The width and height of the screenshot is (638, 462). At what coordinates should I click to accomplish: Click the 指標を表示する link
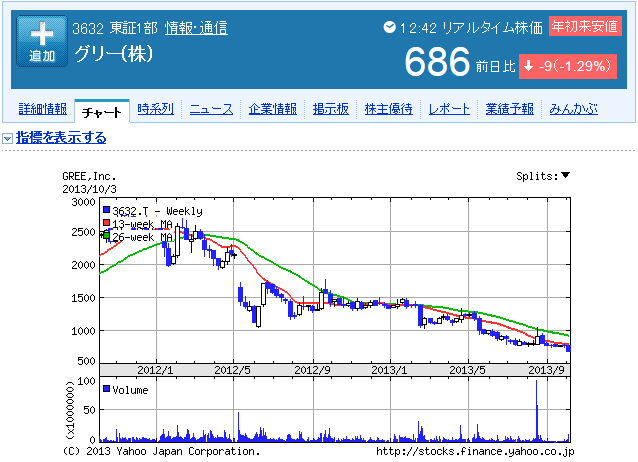click(x=61, y=138)
